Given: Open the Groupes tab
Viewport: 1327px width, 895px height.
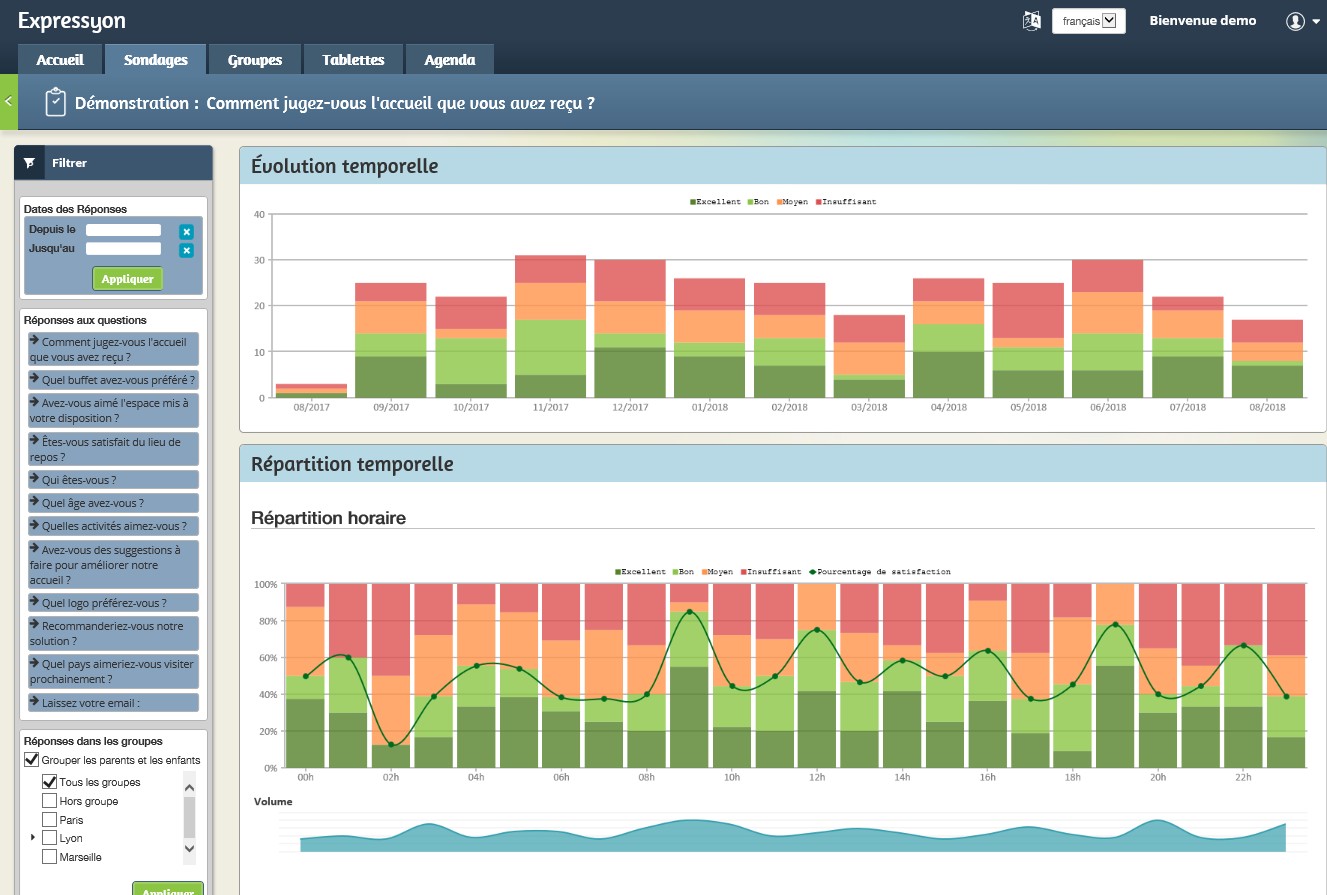Looking at the screenshot, I should [255, 60].
